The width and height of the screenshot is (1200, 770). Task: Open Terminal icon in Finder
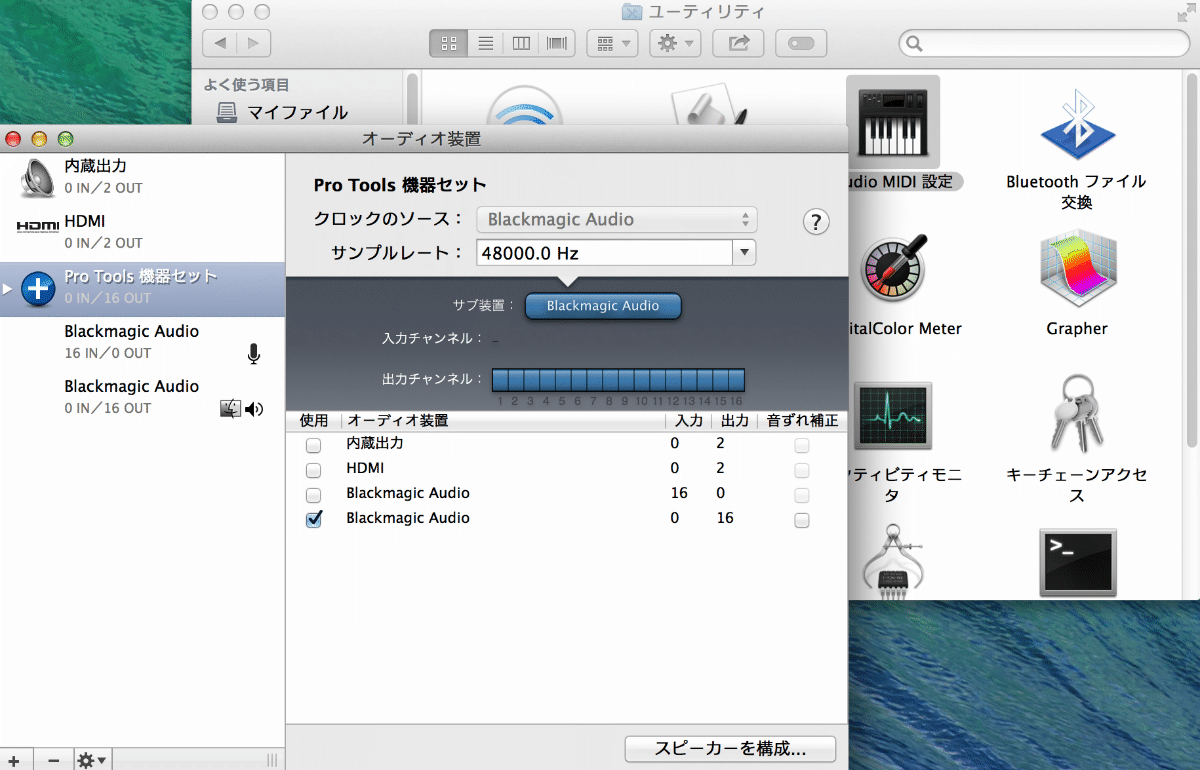point(1077,564)
